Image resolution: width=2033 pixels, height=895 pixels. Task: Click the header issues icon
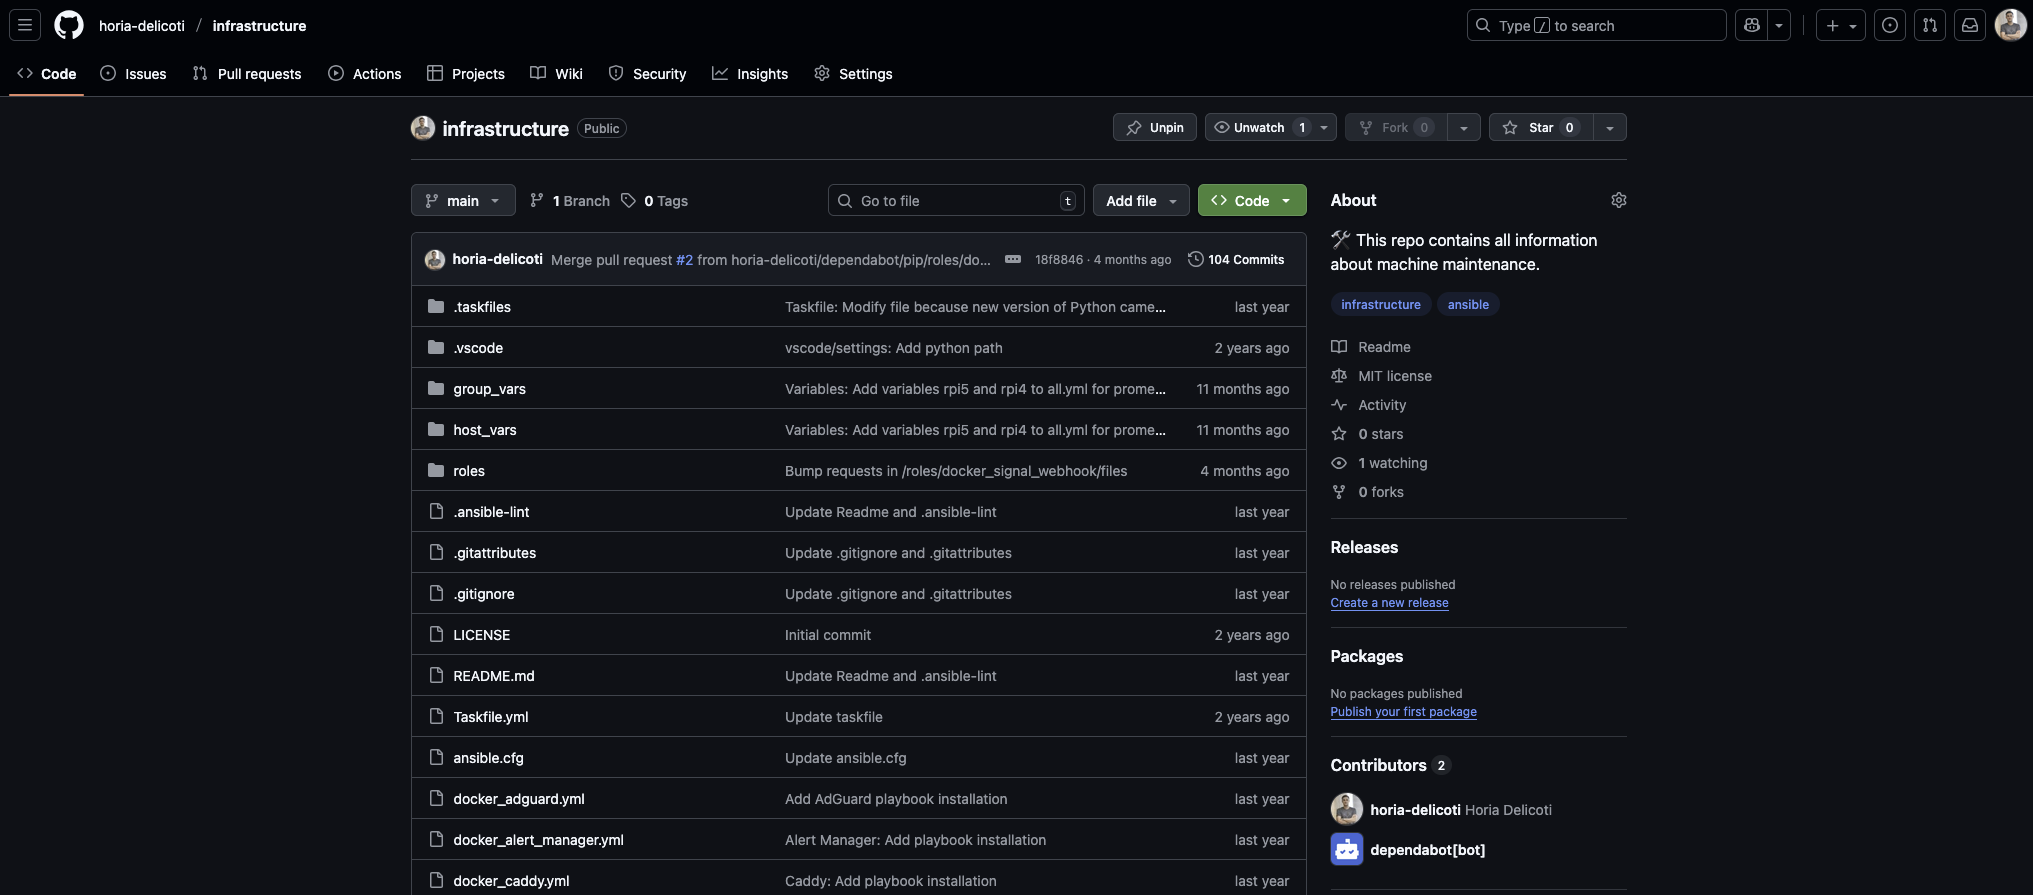coord(1889,26)
